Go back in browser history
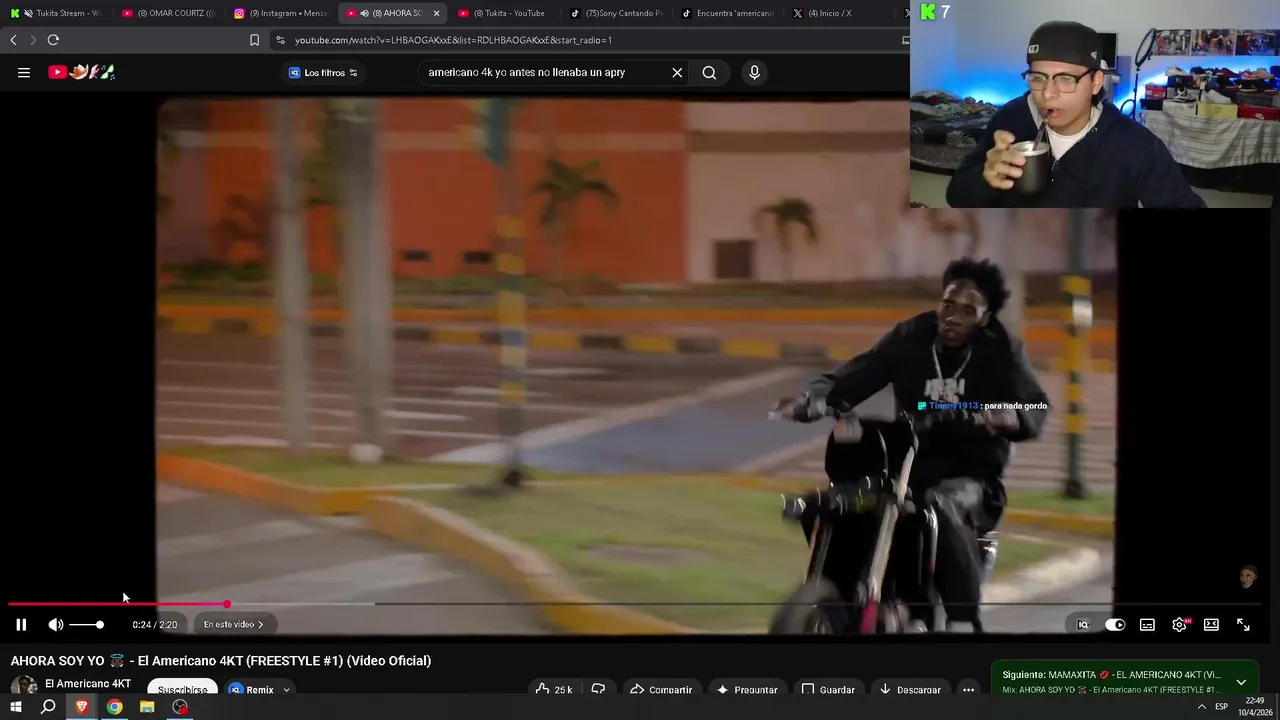Viewport: 1280px width, 720px height. 13,40
